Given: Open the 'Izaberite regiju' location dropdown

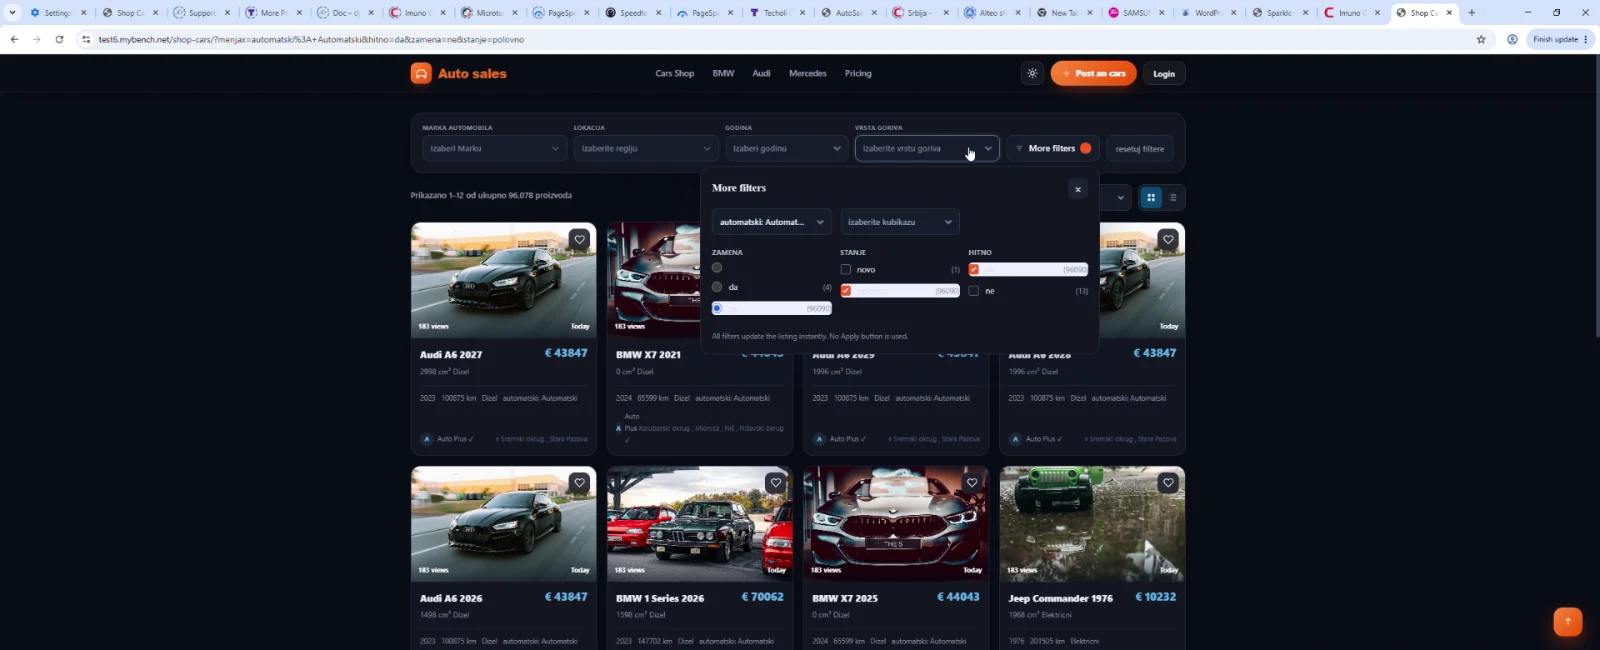Looking at the screenshot, I should pyautogui.click(x=646, y=148).
